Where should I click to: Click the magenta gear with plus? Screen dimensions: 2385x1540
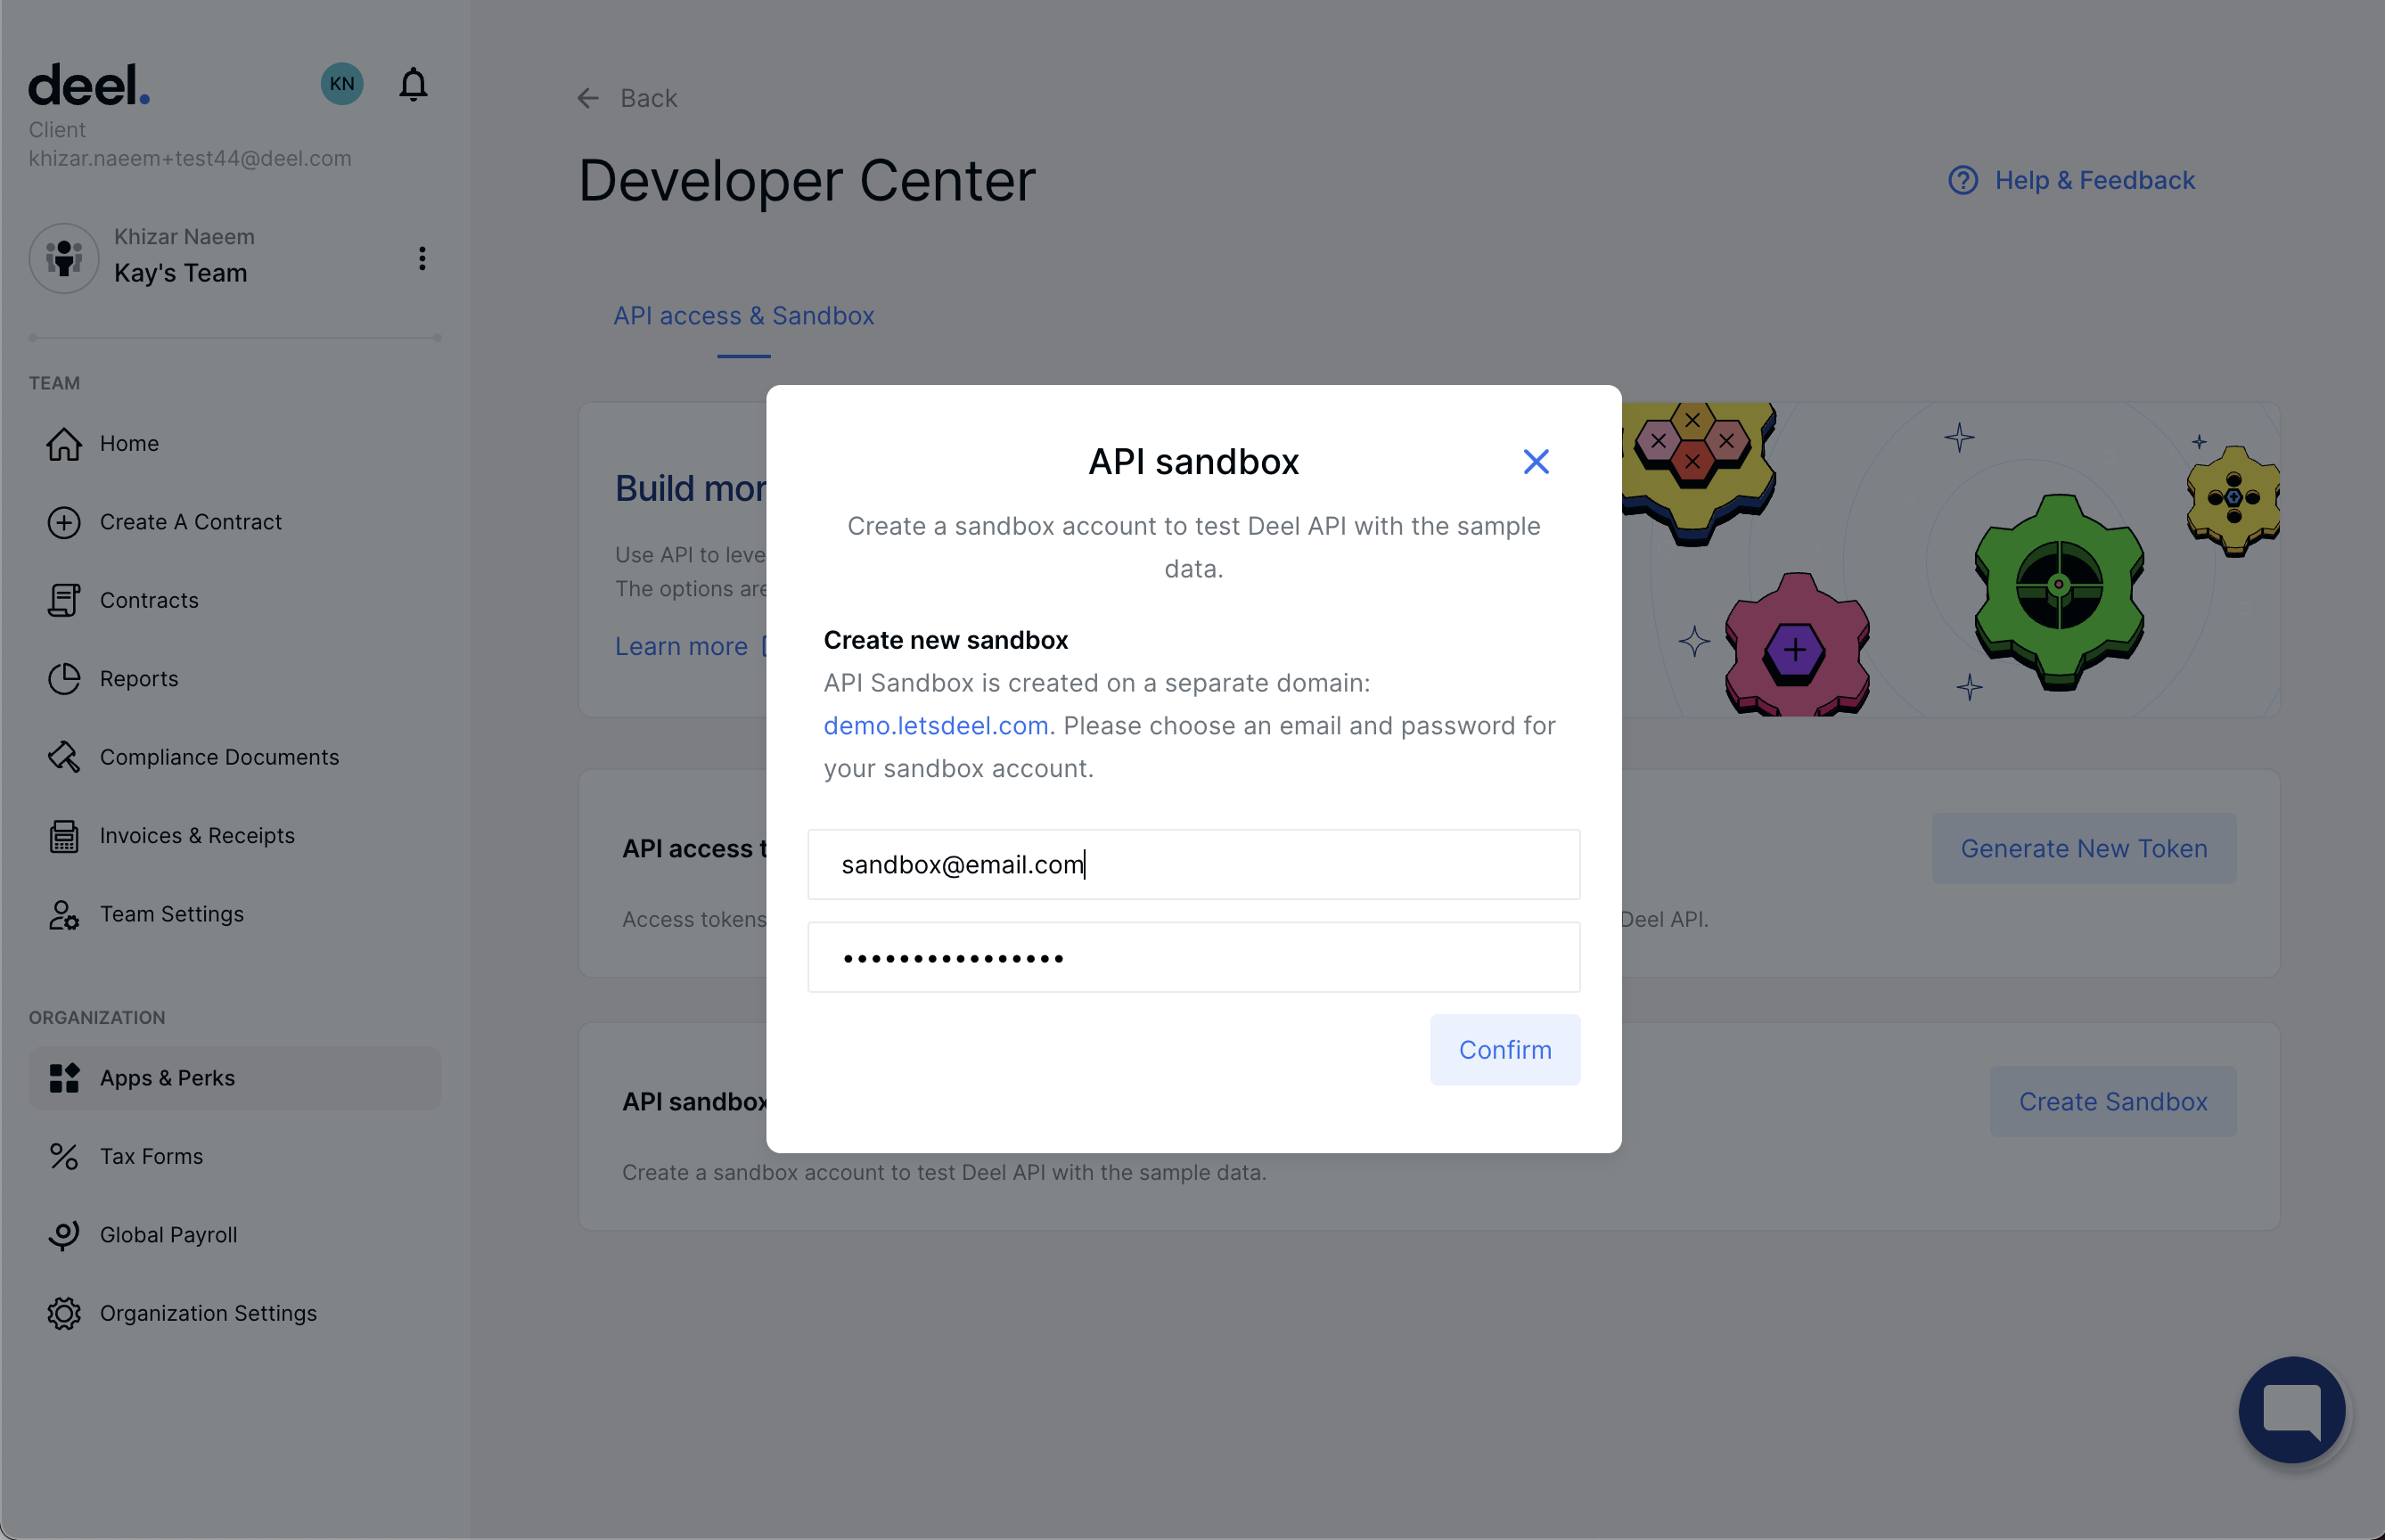1796,645
